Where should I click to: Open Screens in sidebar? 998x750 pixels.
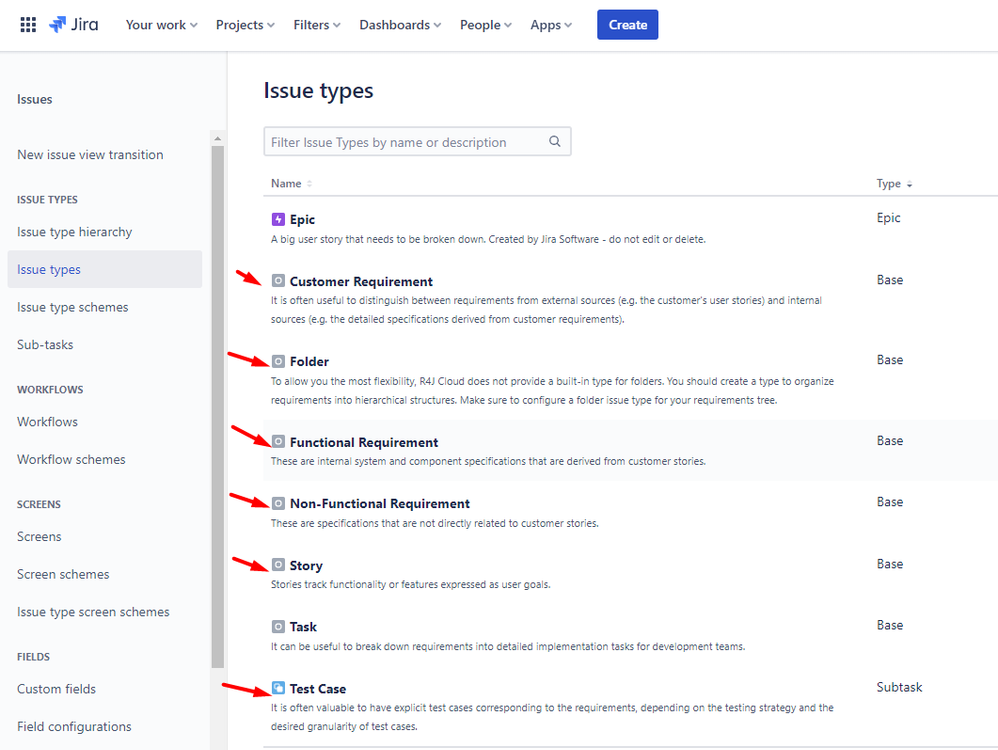[x=39, y=536]
